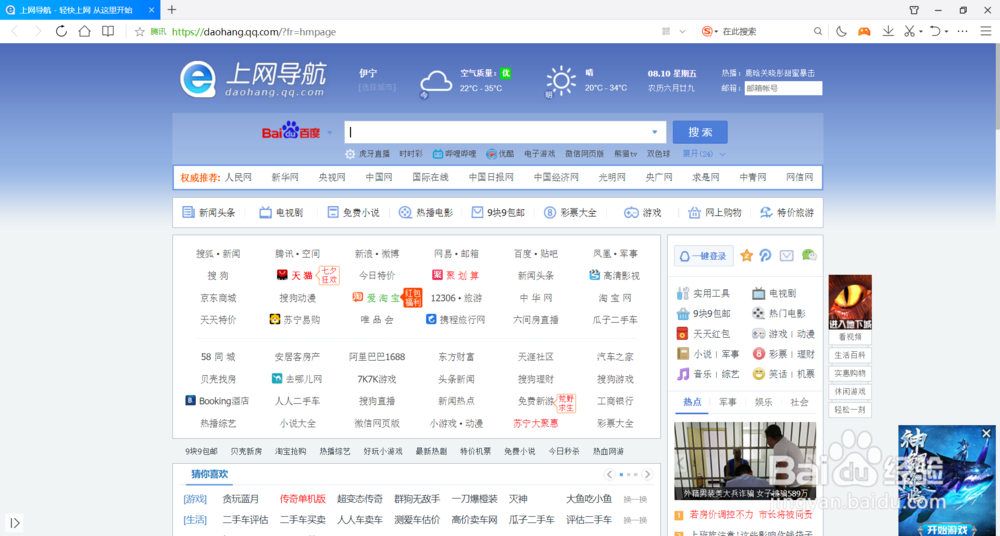Open the skin shirt icon in title bar
Viewport: 1000px width, 536px height.
click(x=914, y=10)
